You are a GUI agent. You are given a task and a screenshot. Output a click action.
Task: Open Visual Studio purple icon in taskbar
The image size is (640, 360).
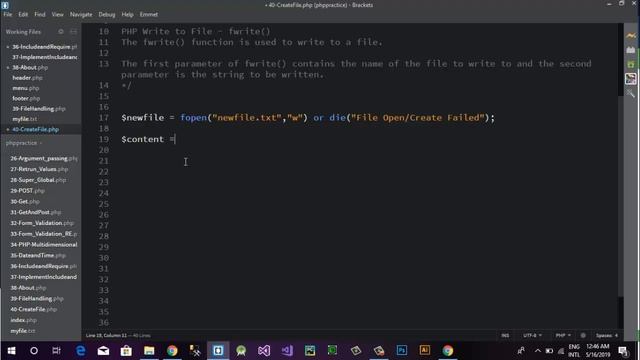[x=287, y=351]
